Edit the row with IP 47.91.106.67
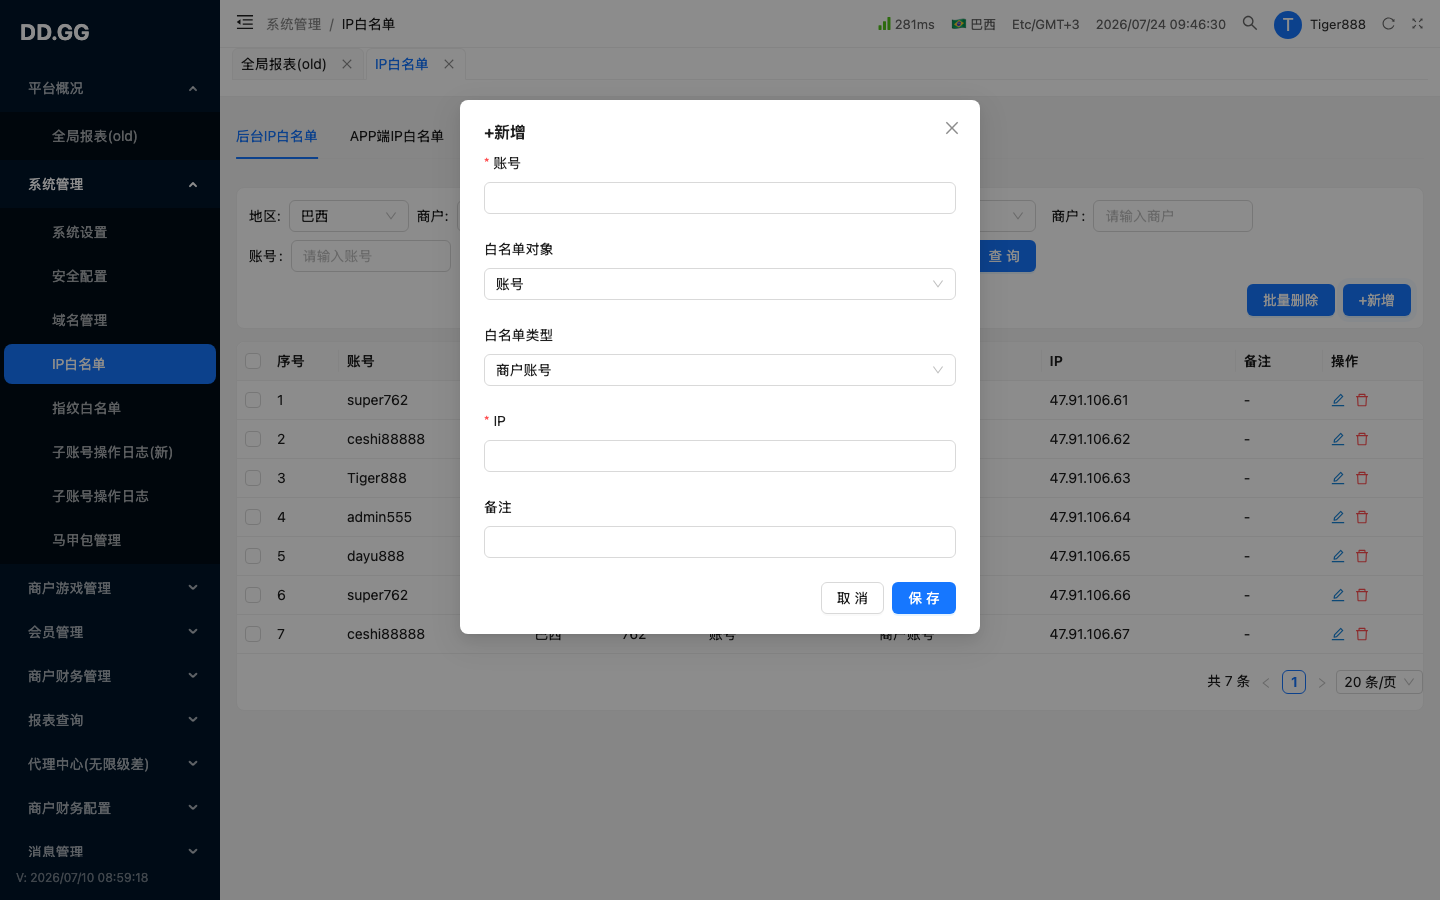 click(x=1338, y=634)
